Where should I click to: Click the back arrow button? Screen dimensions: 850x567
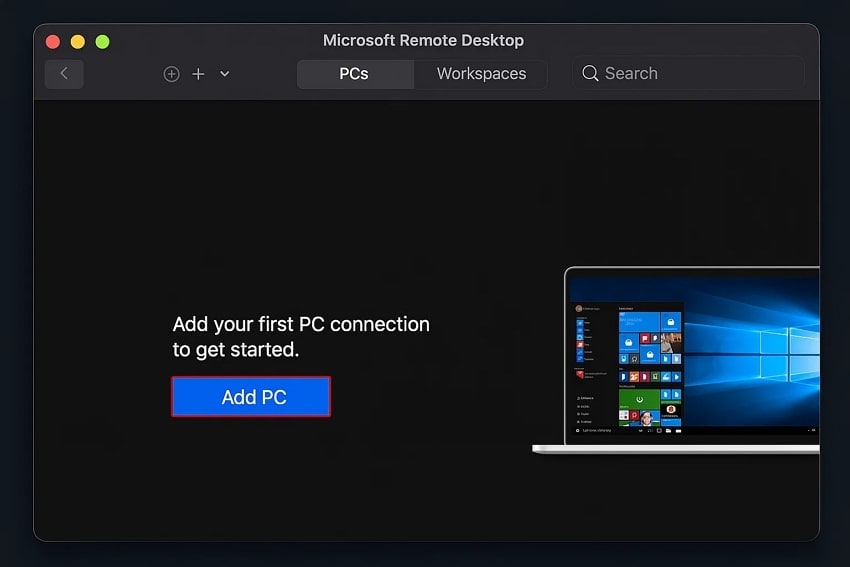point(64,74)
